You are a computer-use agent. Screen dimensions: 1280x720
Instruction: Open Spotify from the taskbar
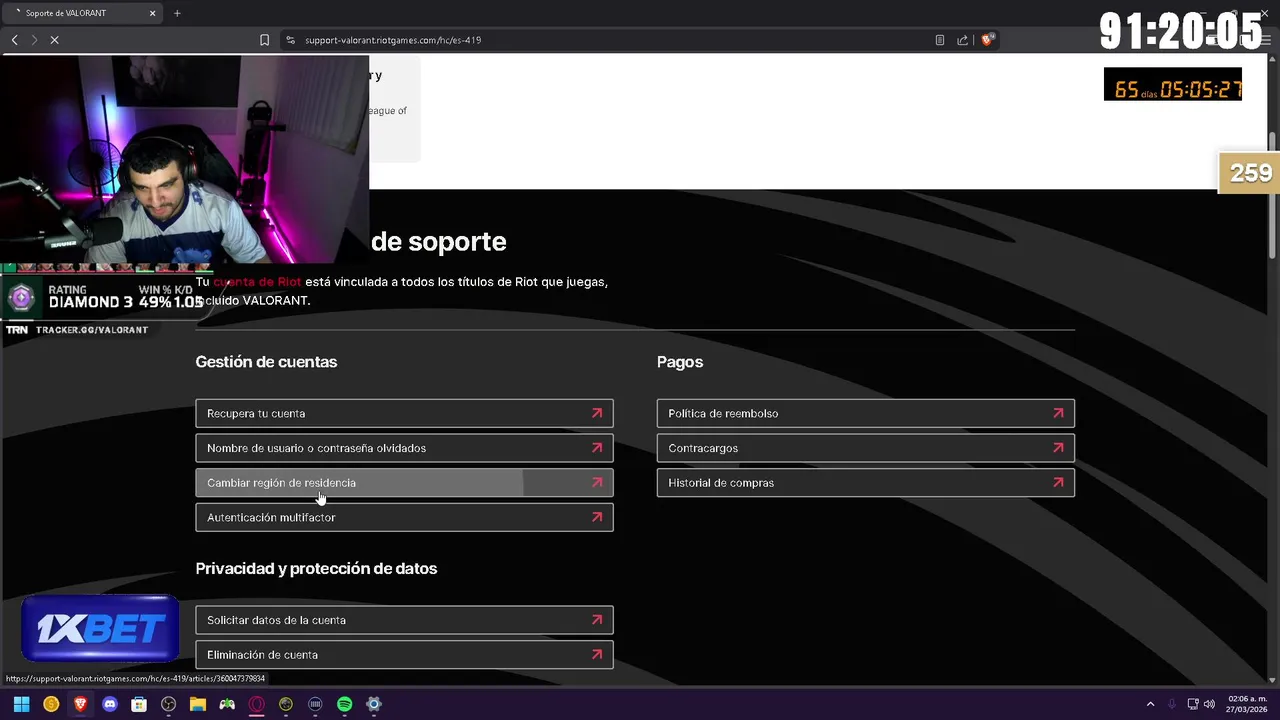[x=345, y=704]
